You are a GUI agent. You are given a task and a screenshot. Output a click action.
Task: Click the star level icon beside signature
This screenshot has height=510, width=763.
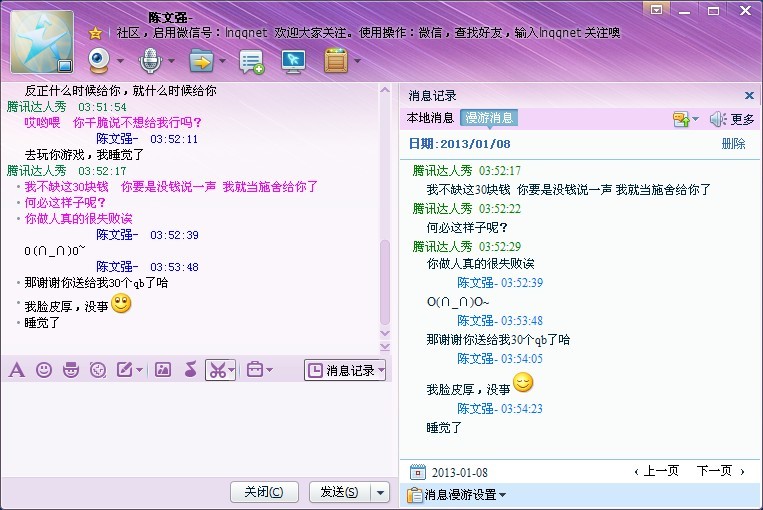pos(95,33)
